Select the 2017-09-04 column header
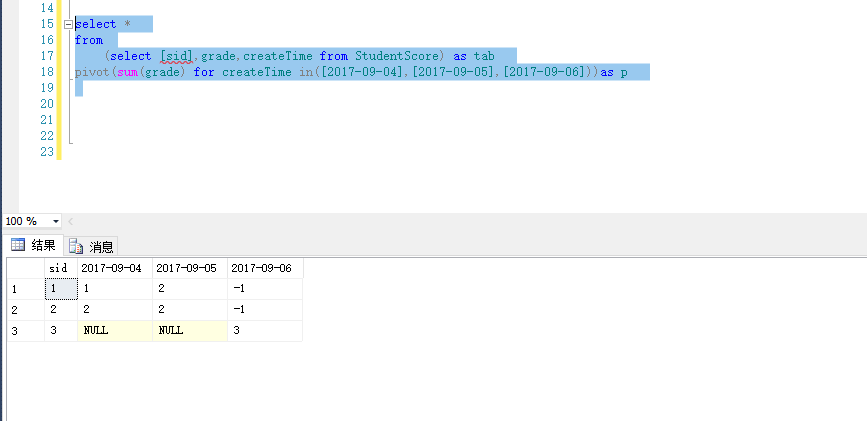This screenshot has width=867, height=421. tap(115, 268)
